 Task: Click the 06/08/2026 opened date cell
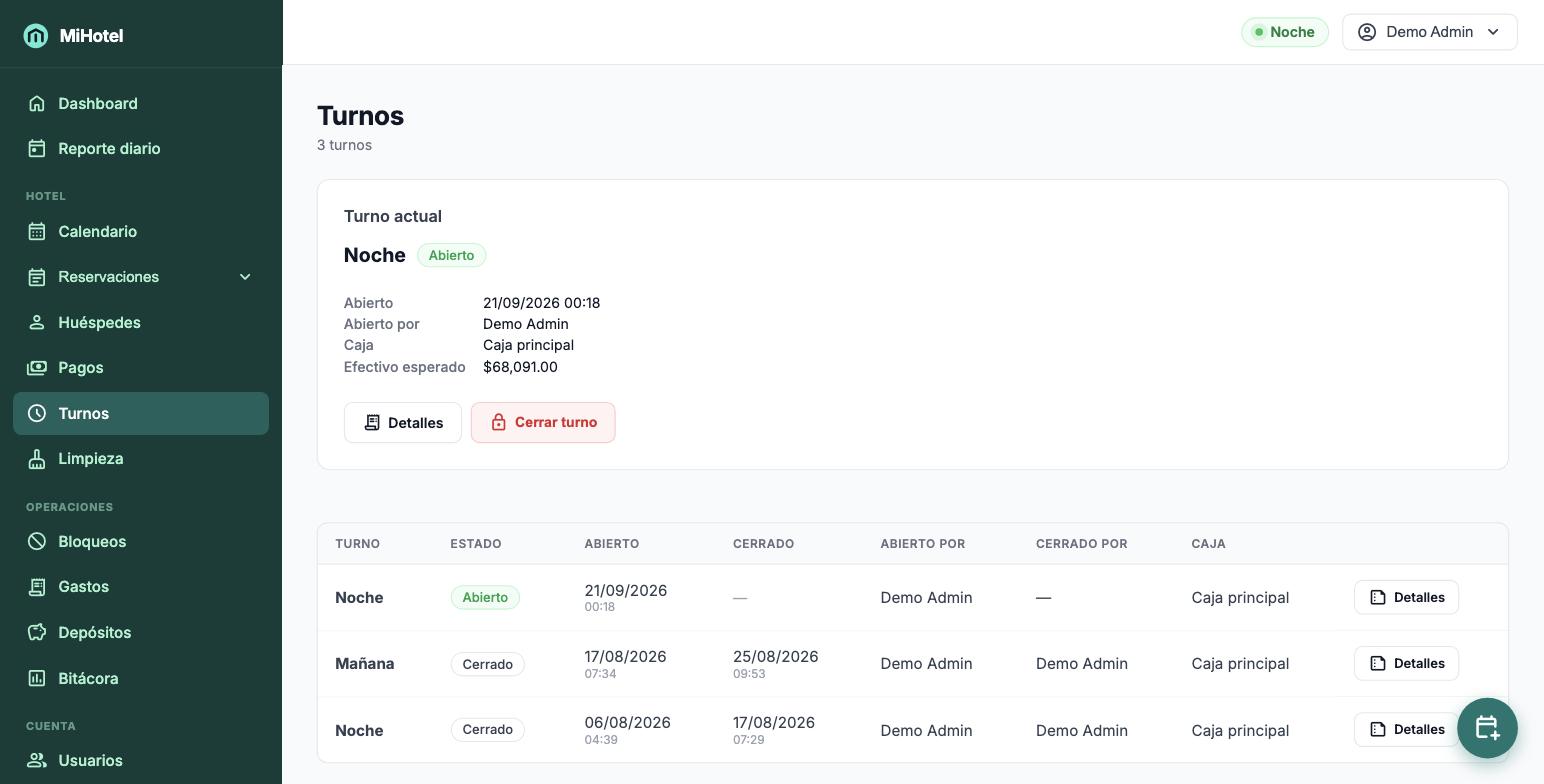coord(627,730)
